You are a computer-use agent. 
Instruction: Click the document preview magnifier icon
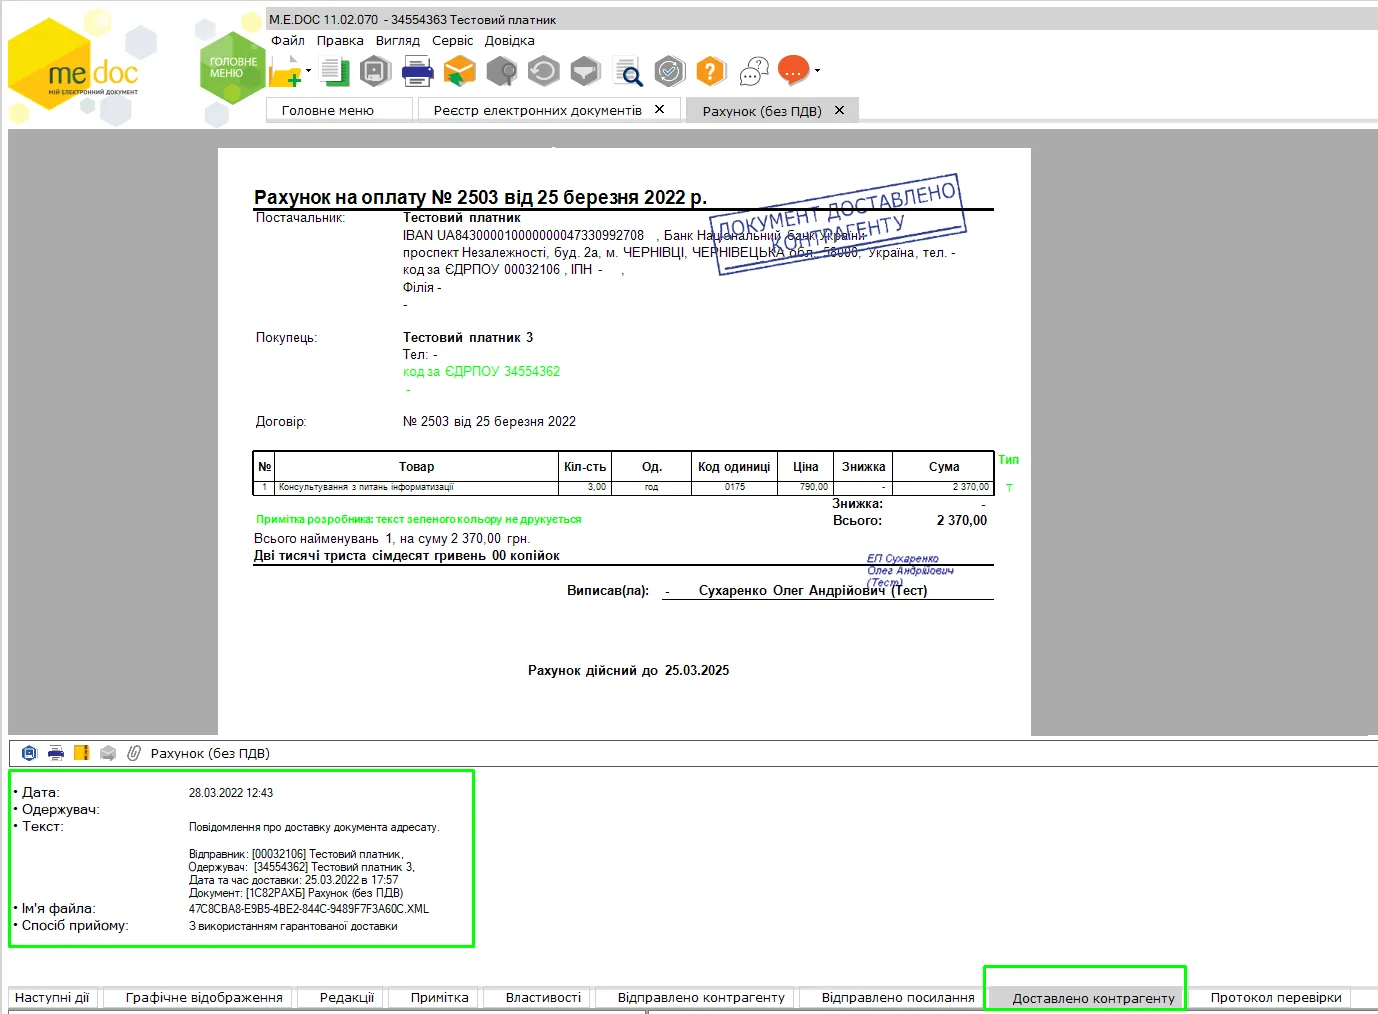628,71
